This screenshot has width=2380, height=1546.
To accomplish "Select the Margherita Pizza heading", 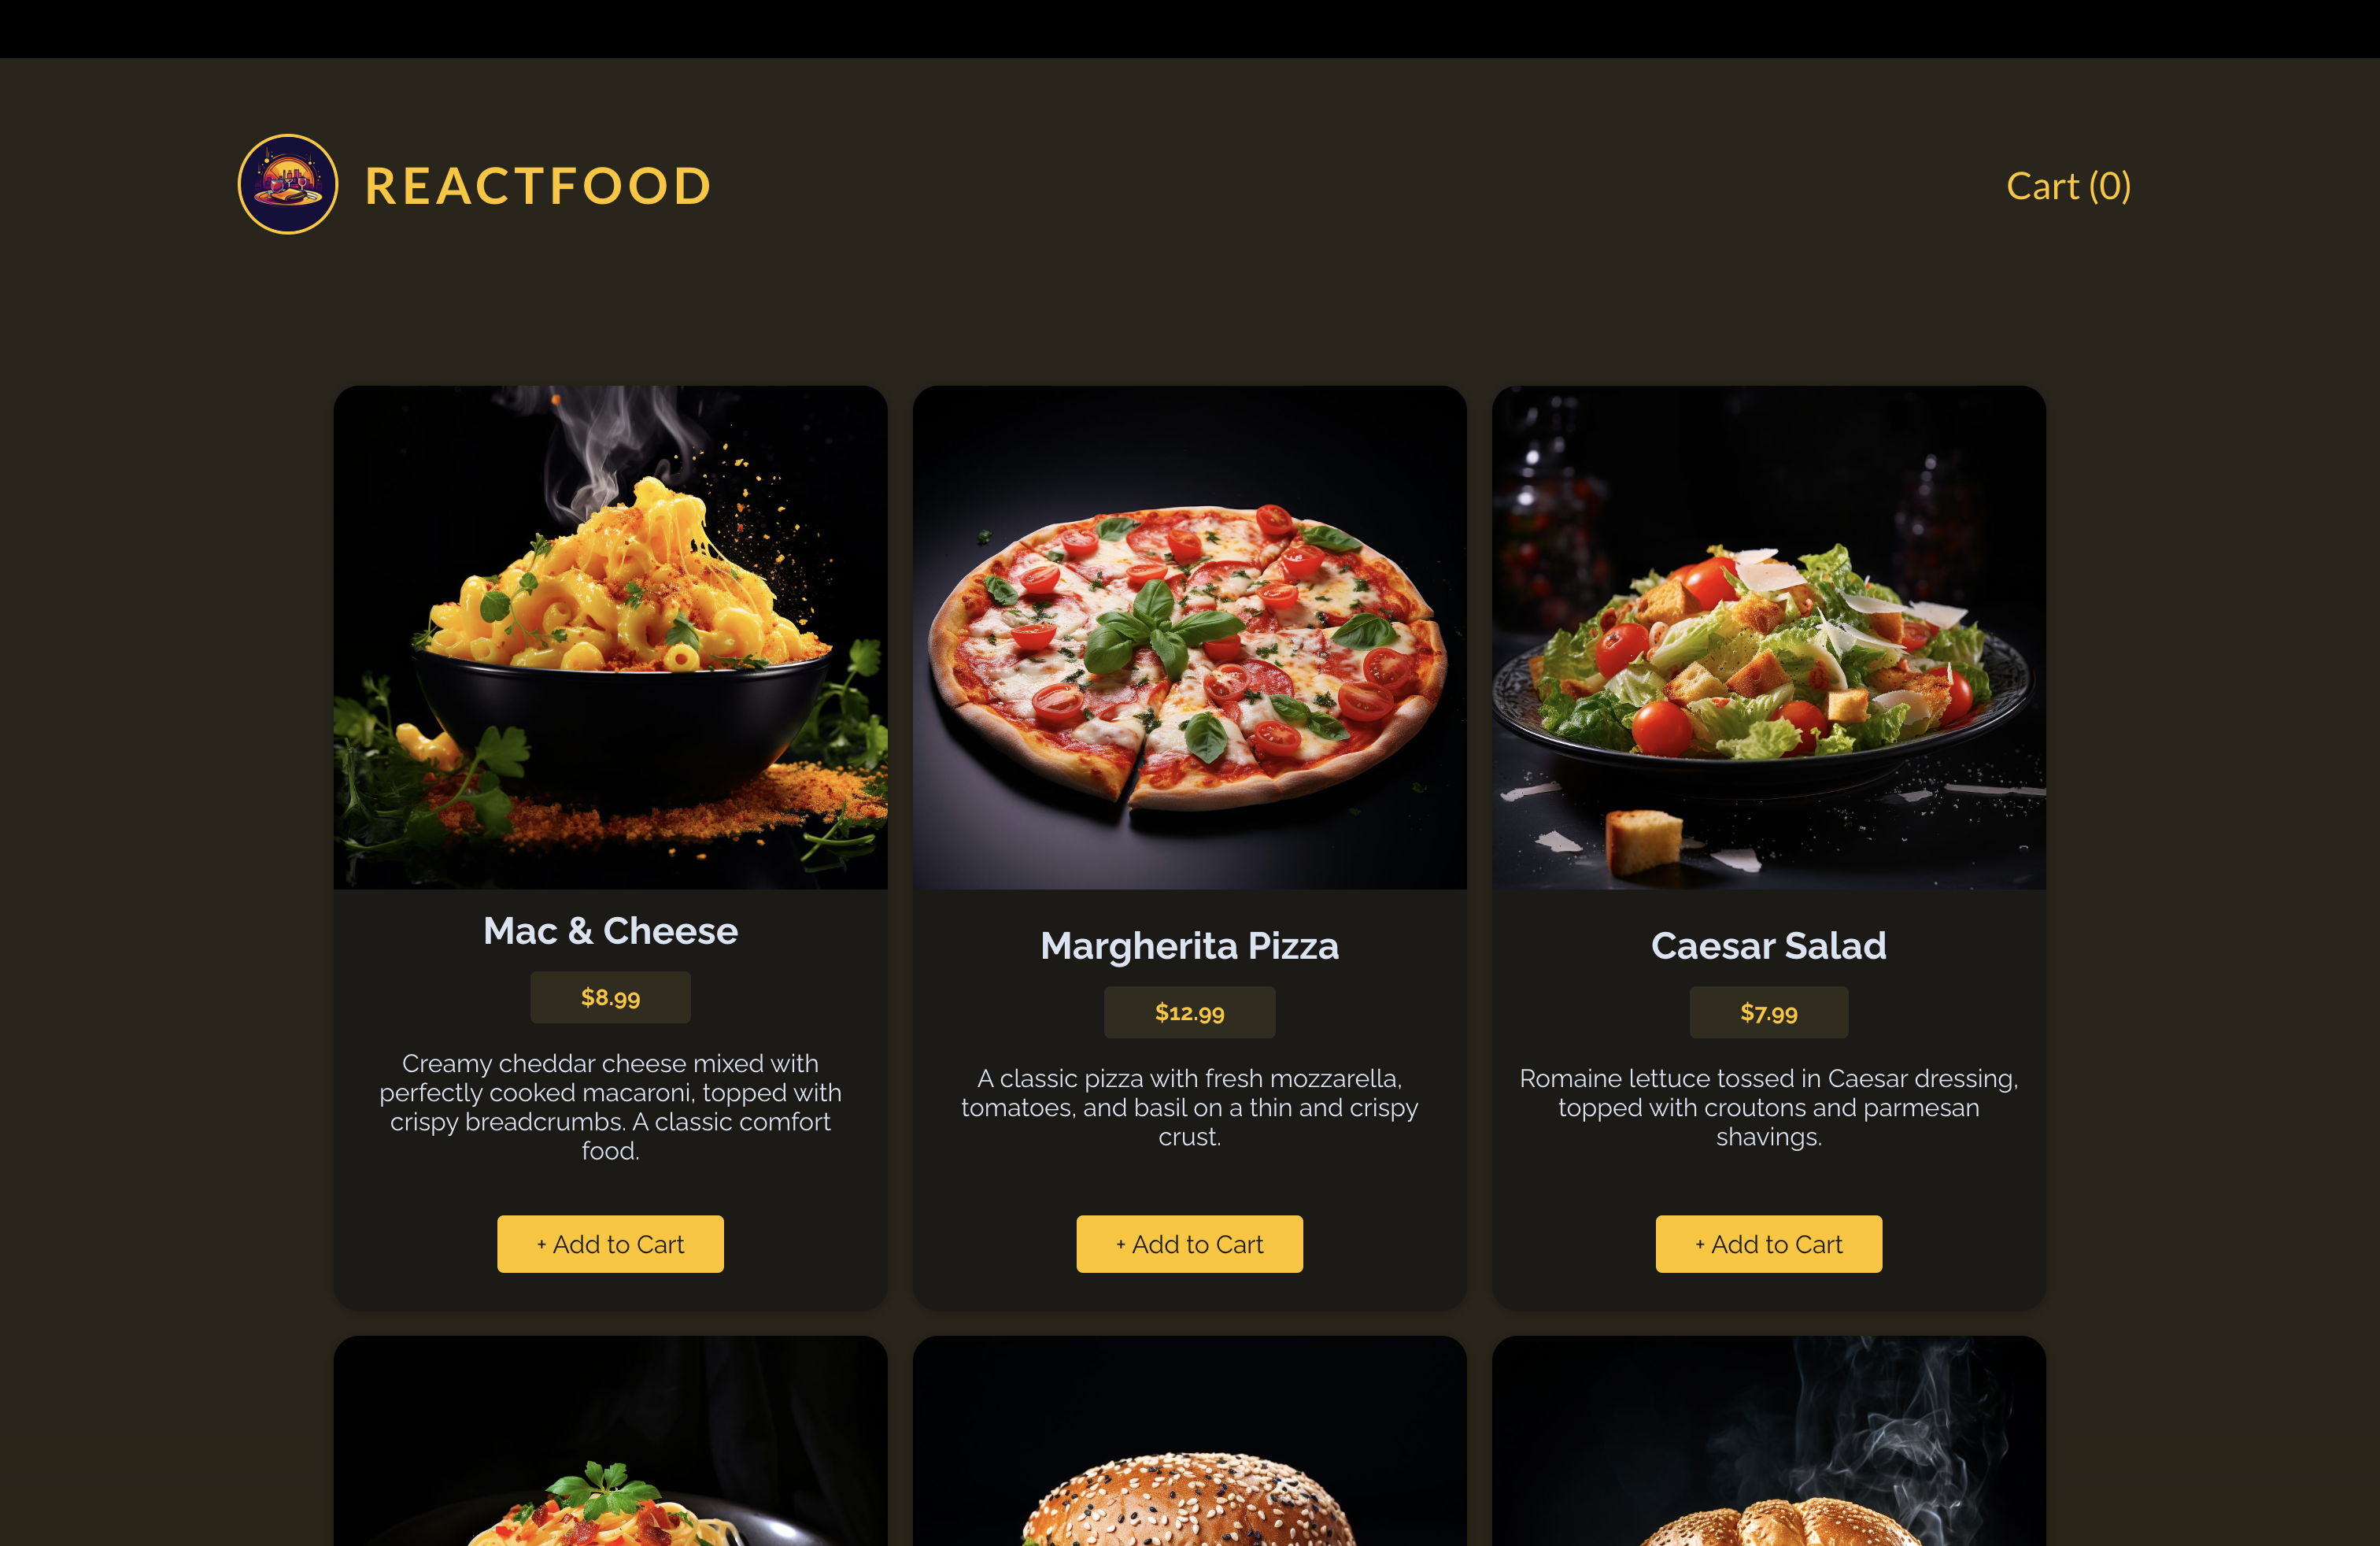I will point(1189,946).
